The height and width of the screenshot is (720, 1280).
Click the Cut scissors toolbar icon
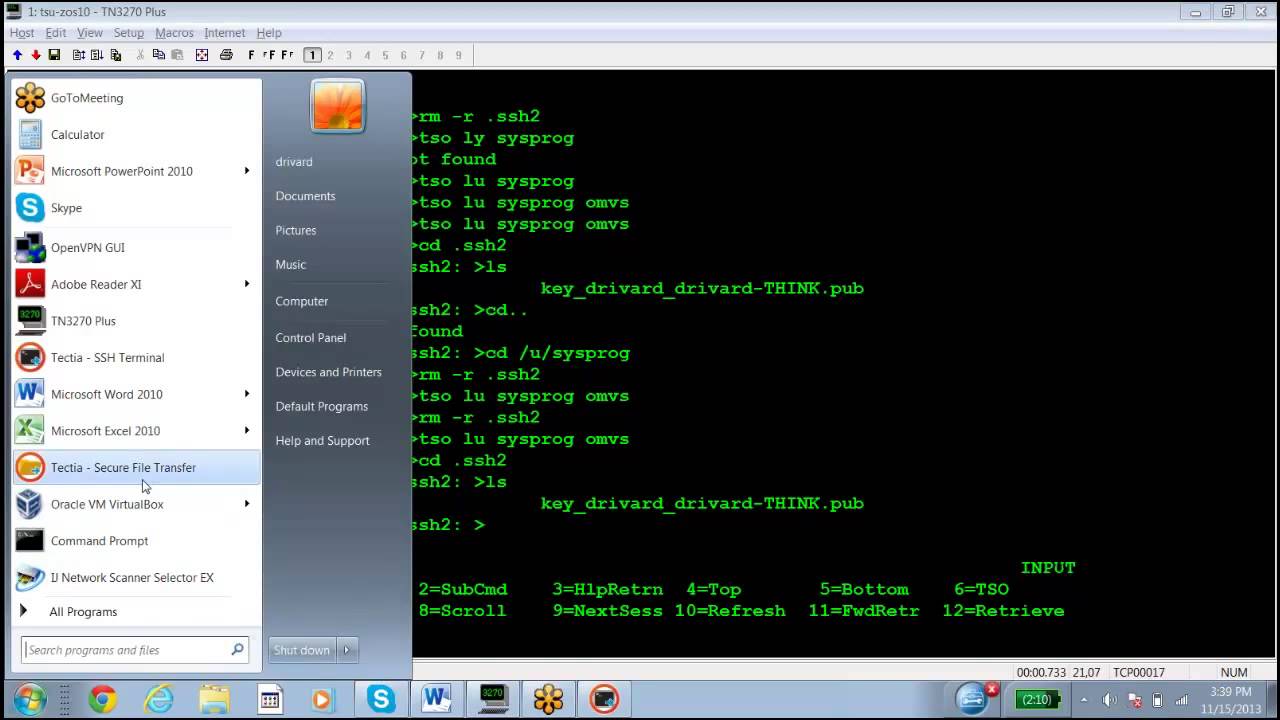coord(140,55)
